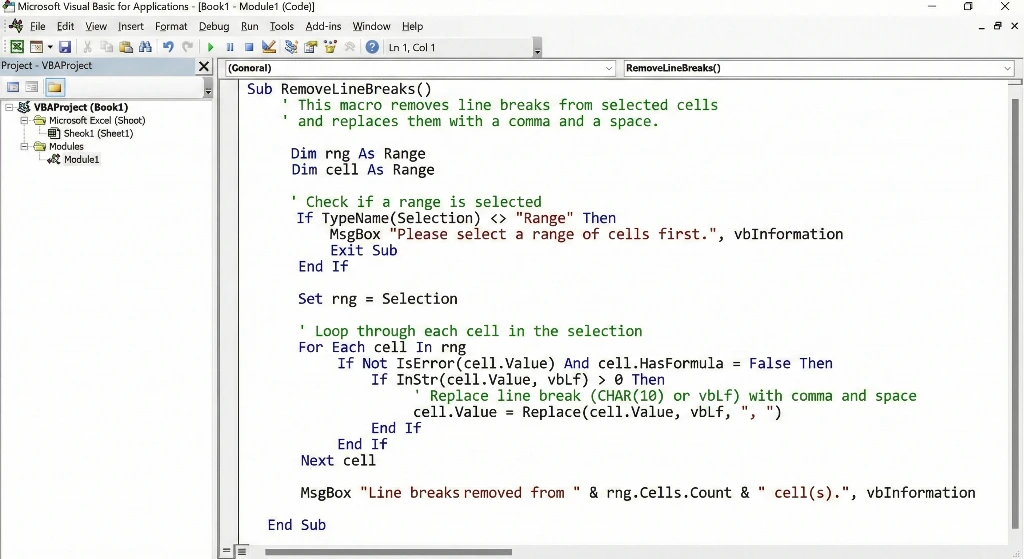Click the Copy icon in toolbar
This screenshot has width=1024, height=559.
[x=106, y=47]
